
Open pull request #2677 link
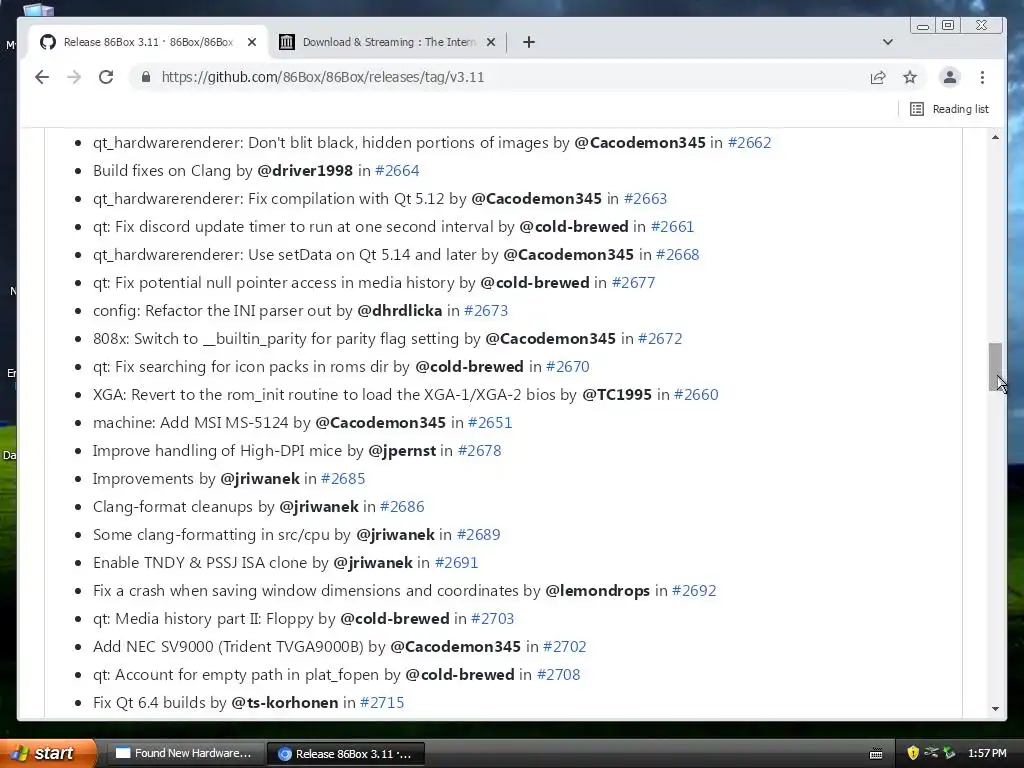(x=633, y=283)
